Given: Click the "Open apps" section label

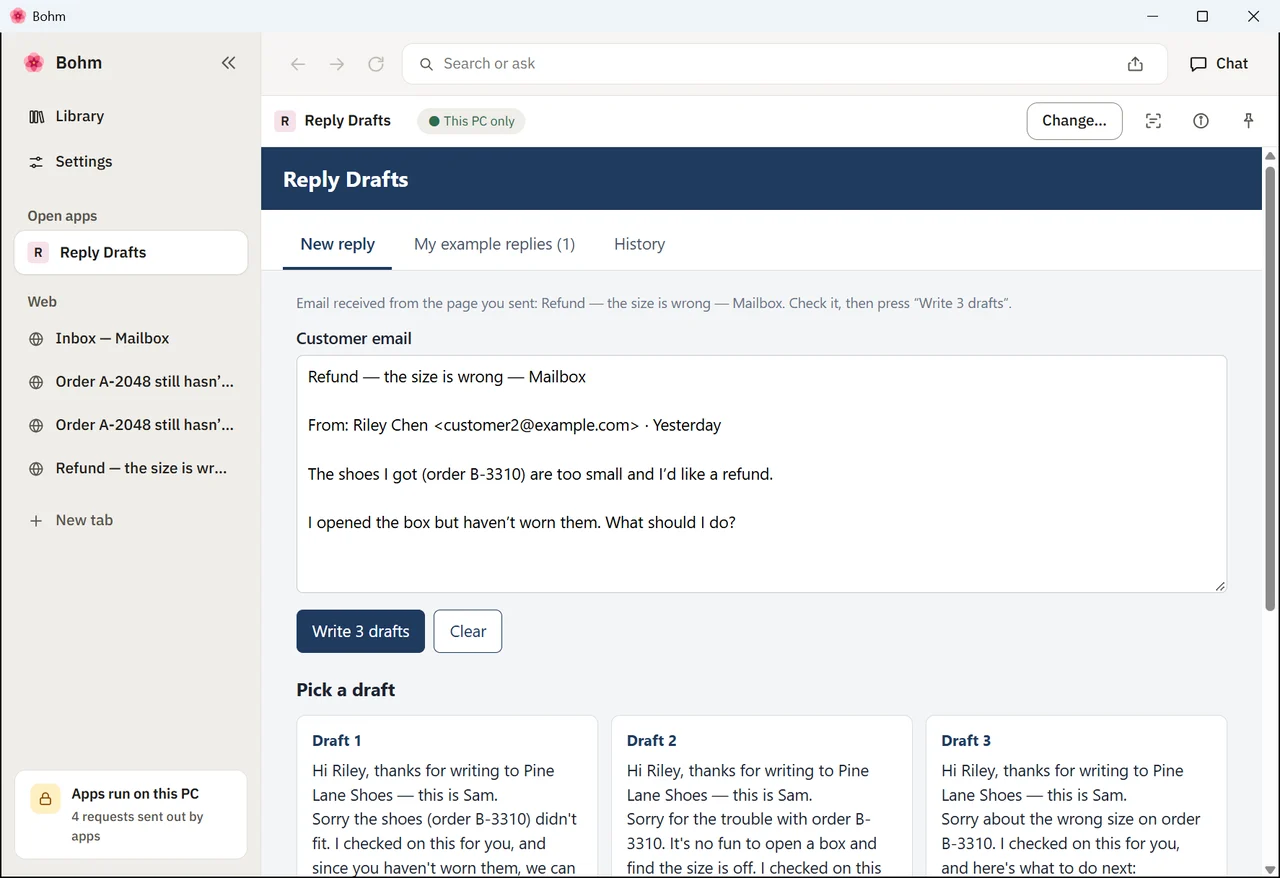Looking at the screenshot, I should (62, 216).
